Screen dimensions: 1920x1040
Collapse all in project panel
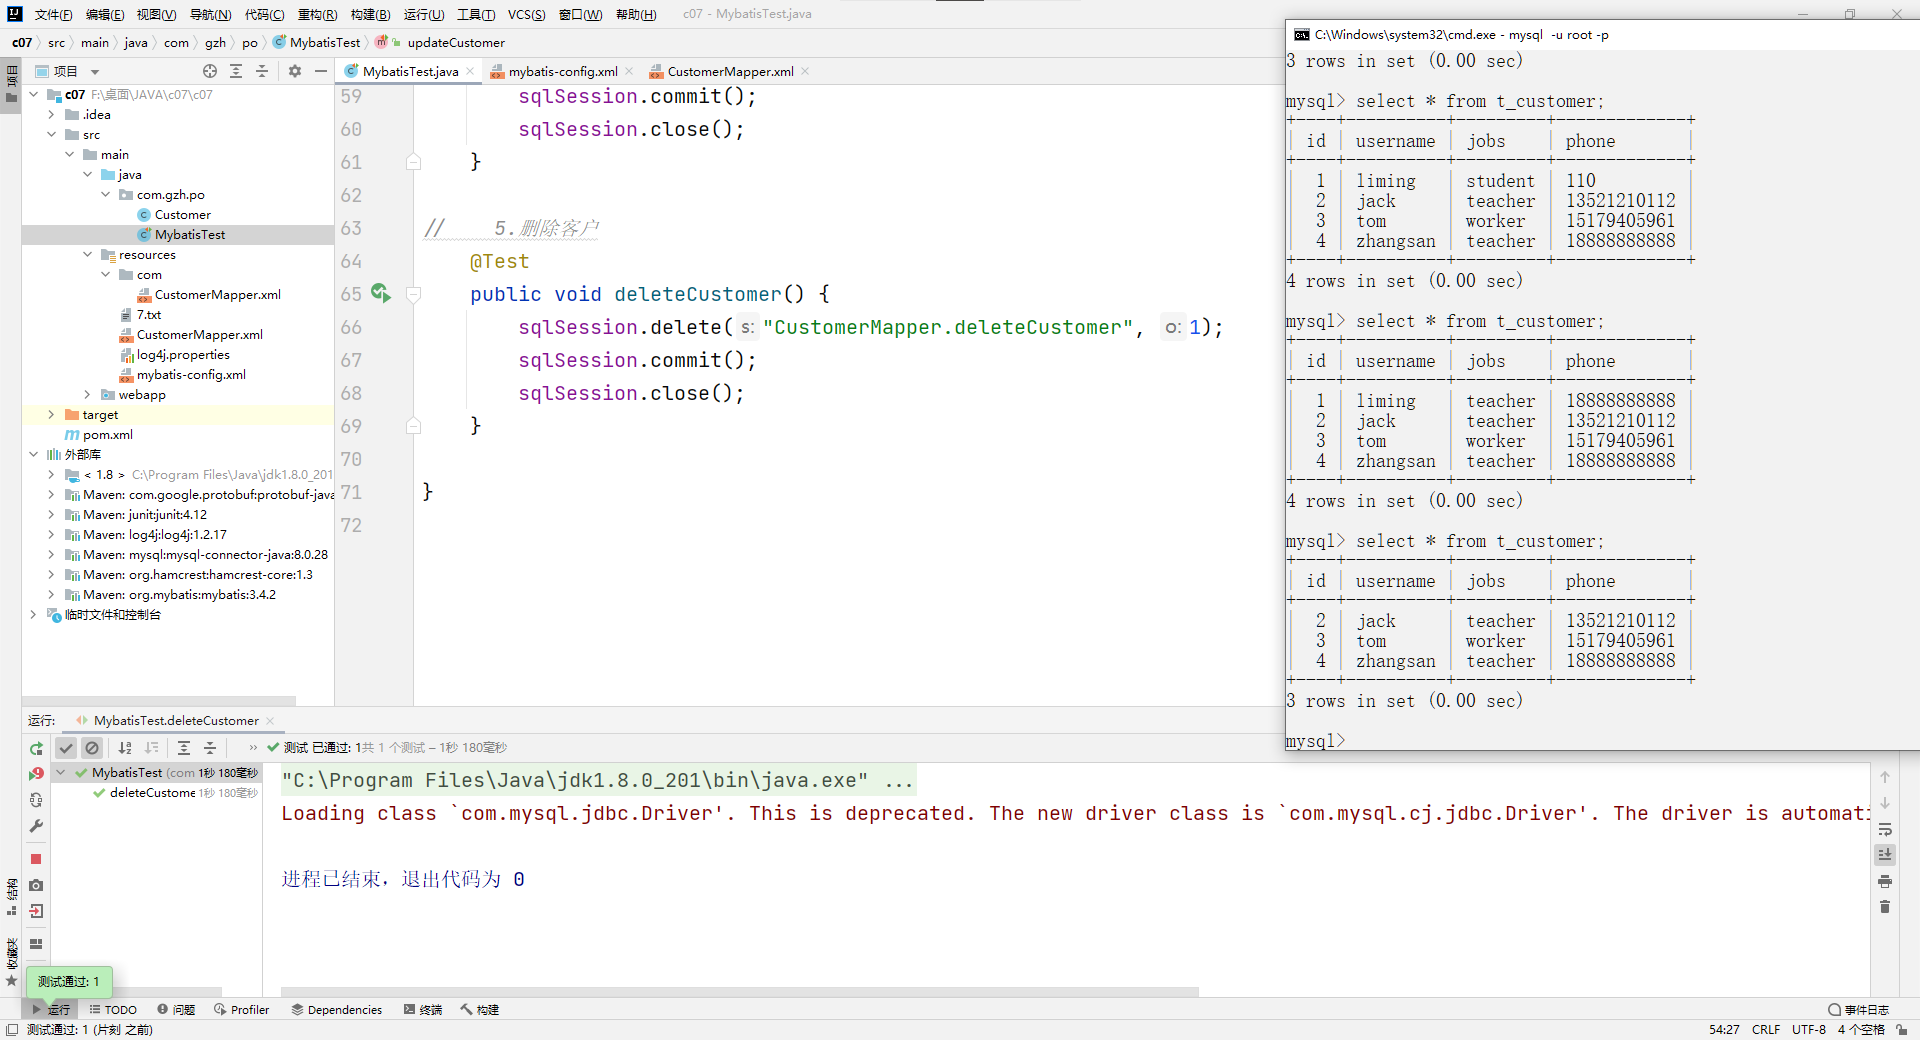[262, 71]
